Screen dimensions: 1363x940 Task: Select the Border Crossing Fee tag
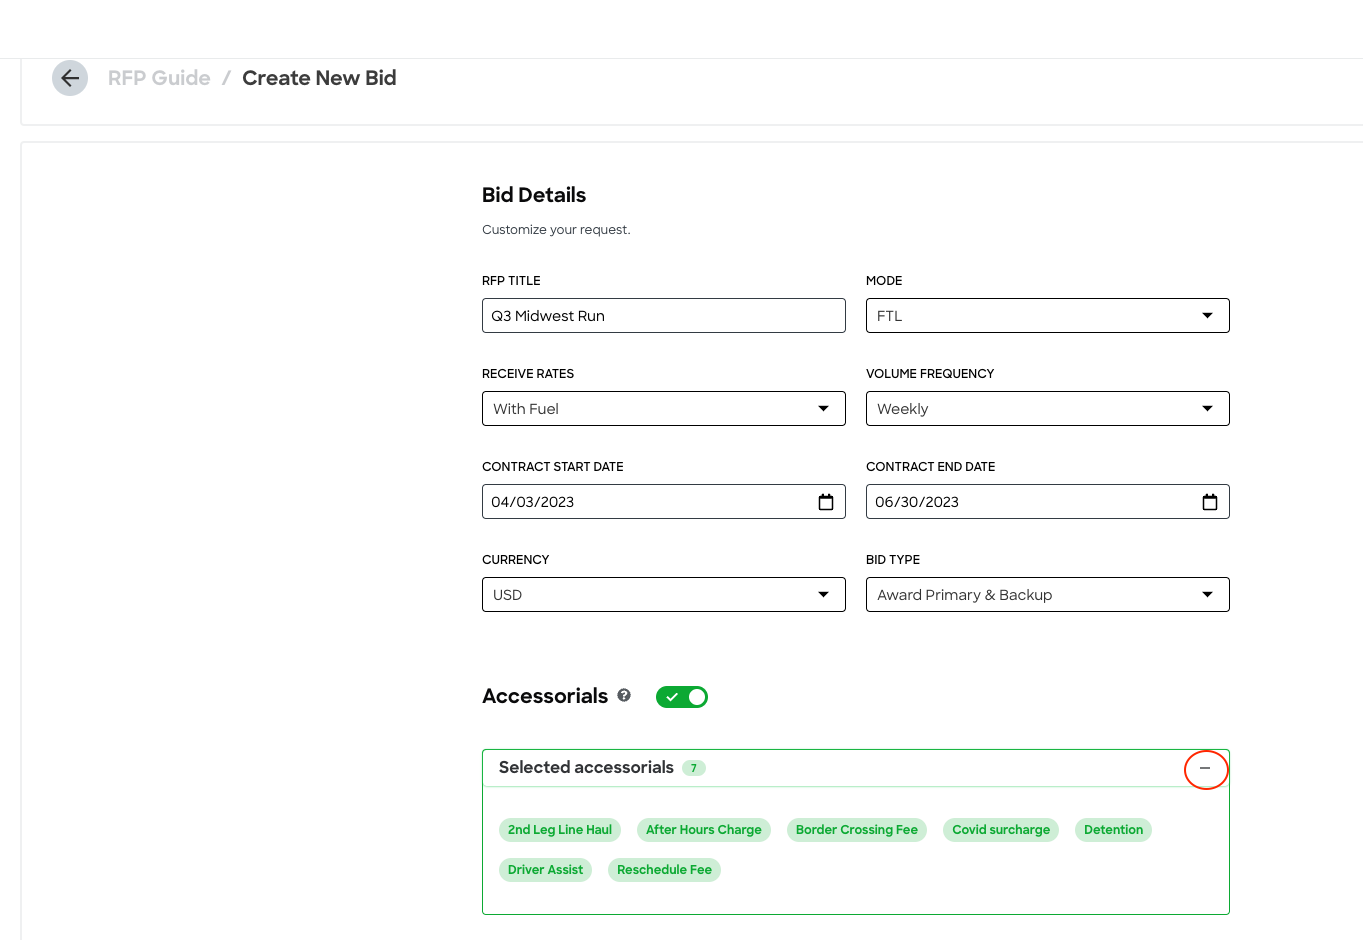click(x=856, y=830)
